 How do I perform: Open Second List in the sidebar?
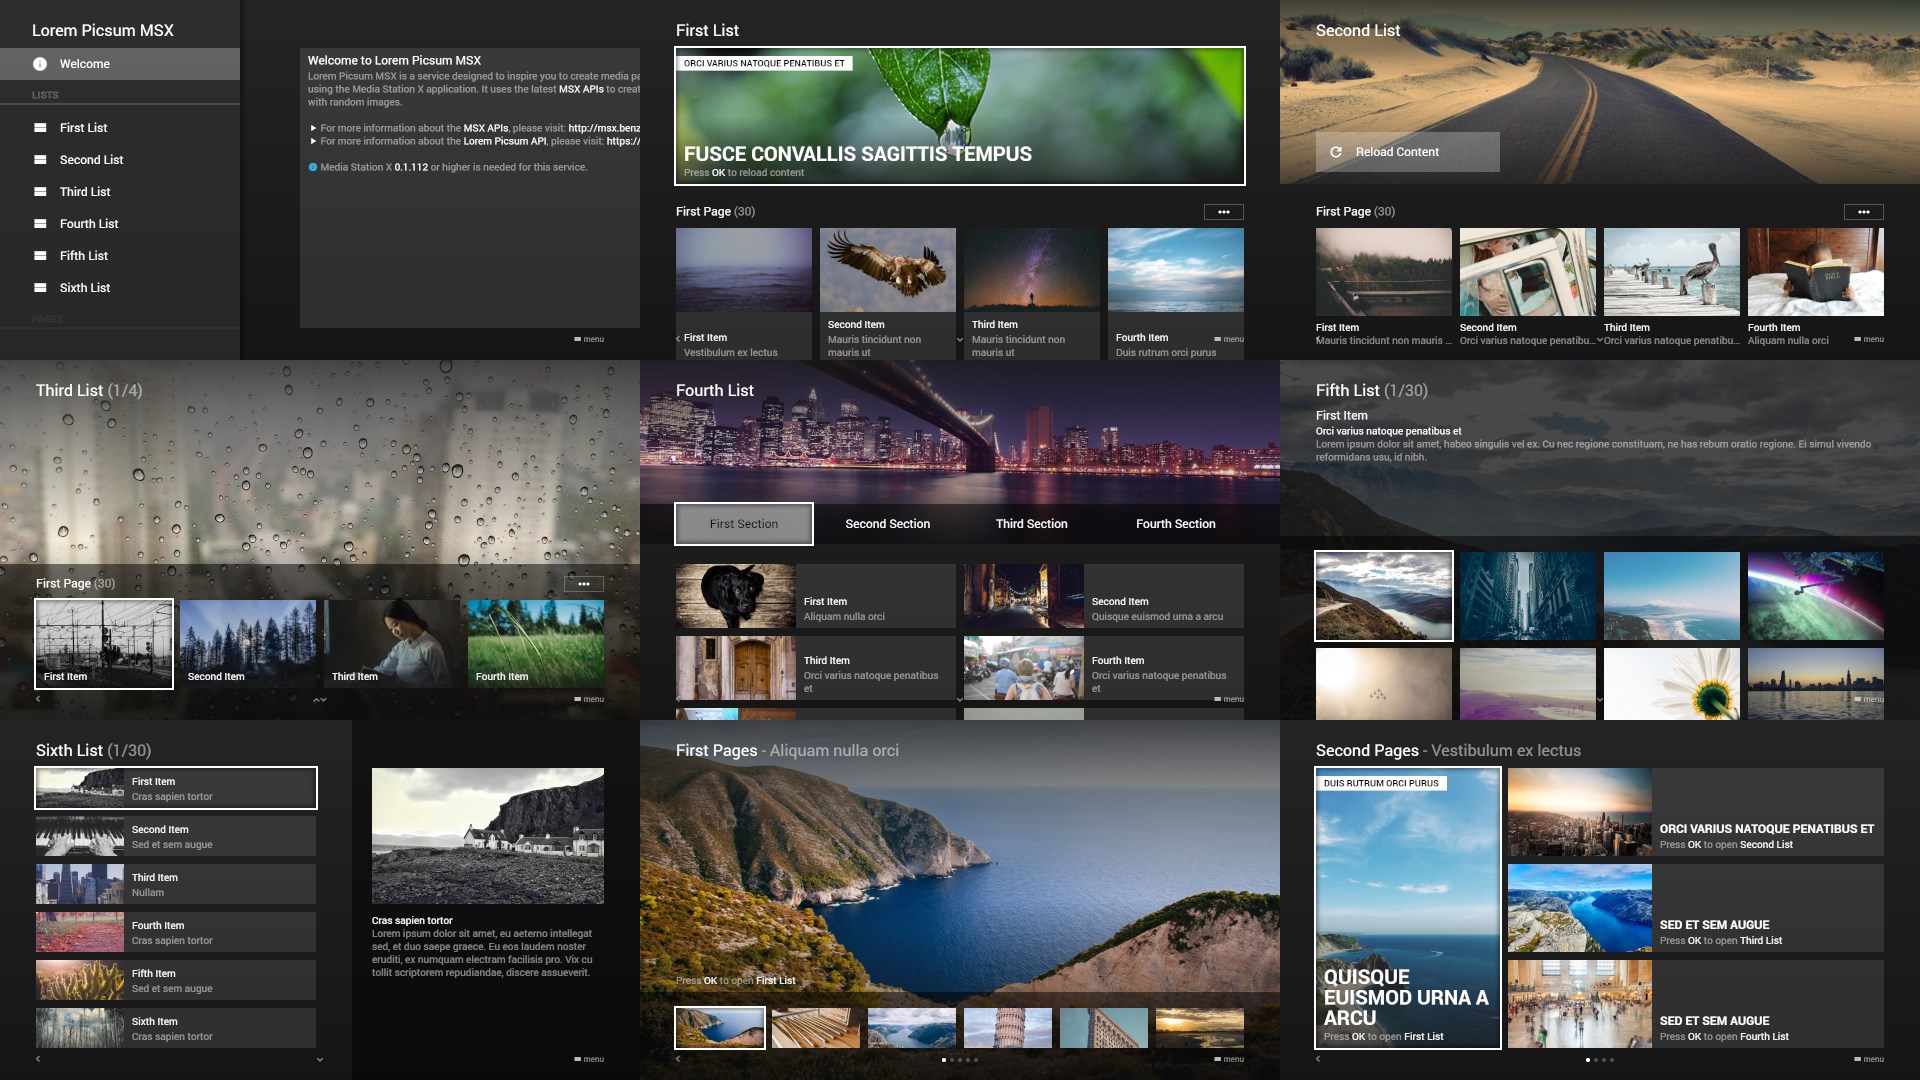pyautogui.click(x=91, y=160)
